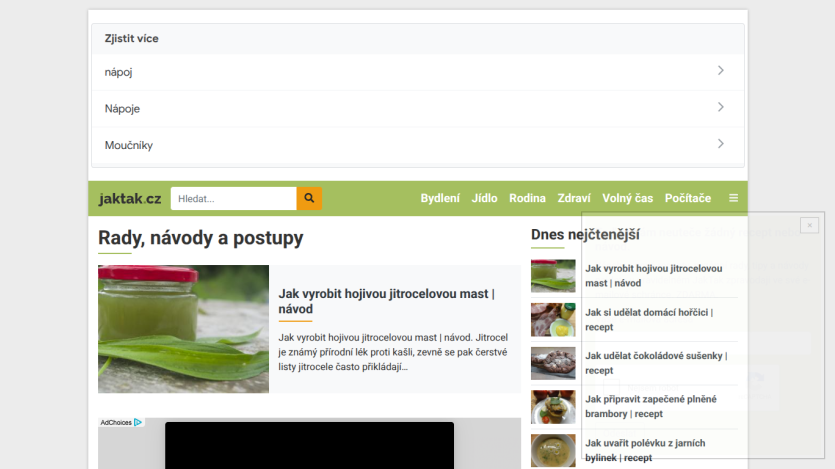835x469 pixels.
Task: Open the Bydlení menu item
Action: click(x=440, y=198)
